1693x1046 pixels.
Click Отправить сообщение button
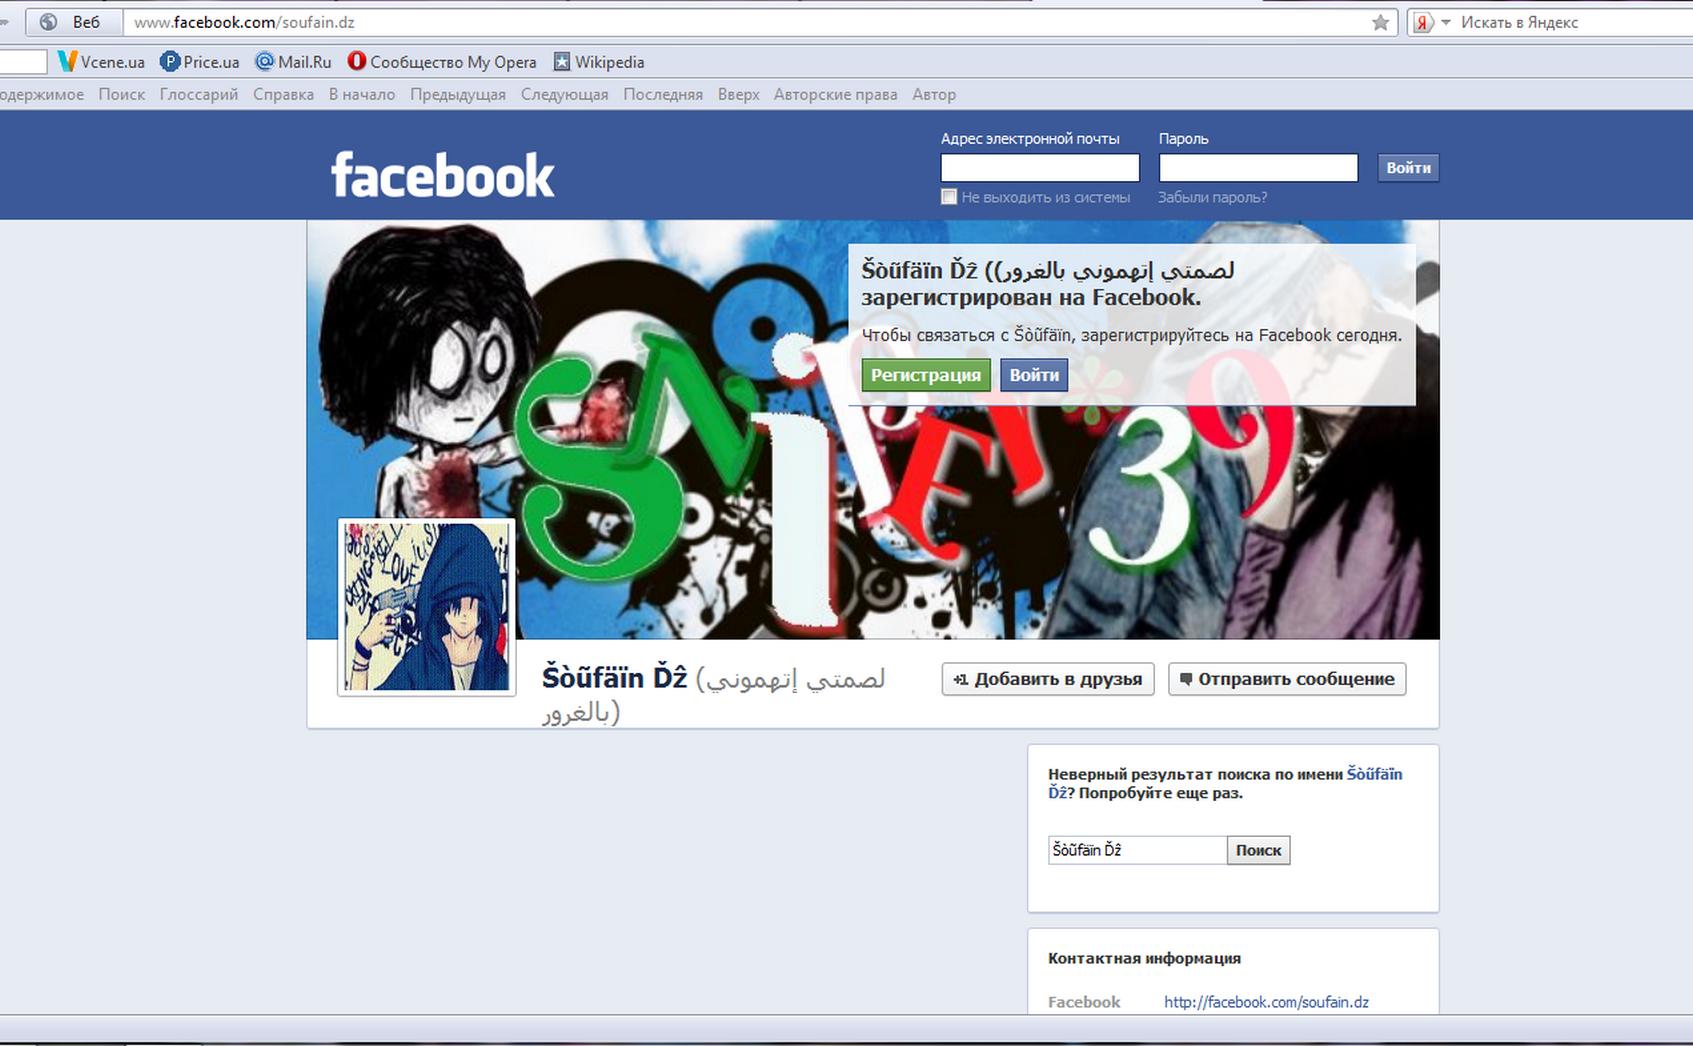click(x=1286, y=679)
